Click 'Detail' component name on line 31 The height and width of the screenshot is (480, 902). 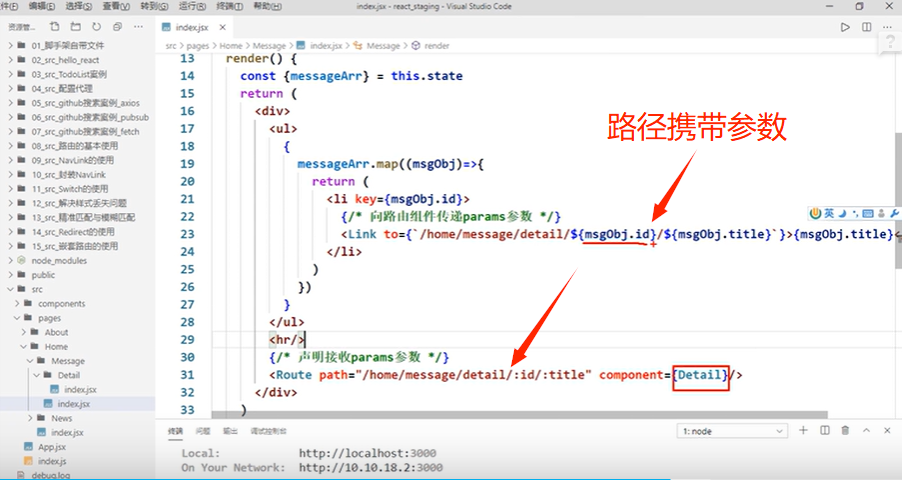coord(701,375)
